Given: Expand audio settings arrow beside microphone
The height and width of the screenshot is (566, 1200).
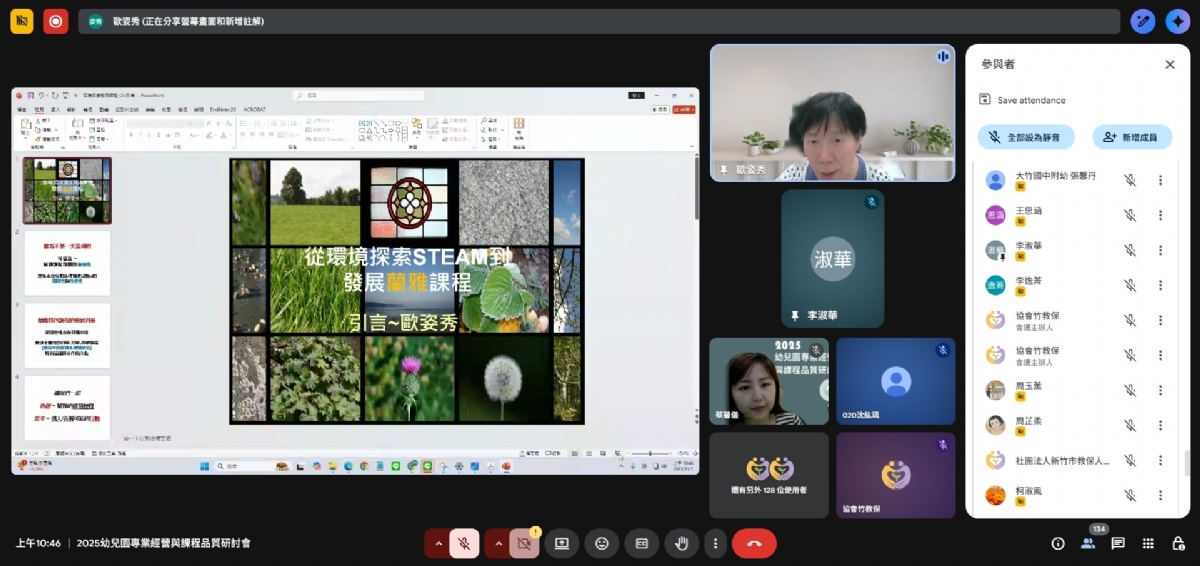Looking at the screenshot, I should tap(437, 543).
